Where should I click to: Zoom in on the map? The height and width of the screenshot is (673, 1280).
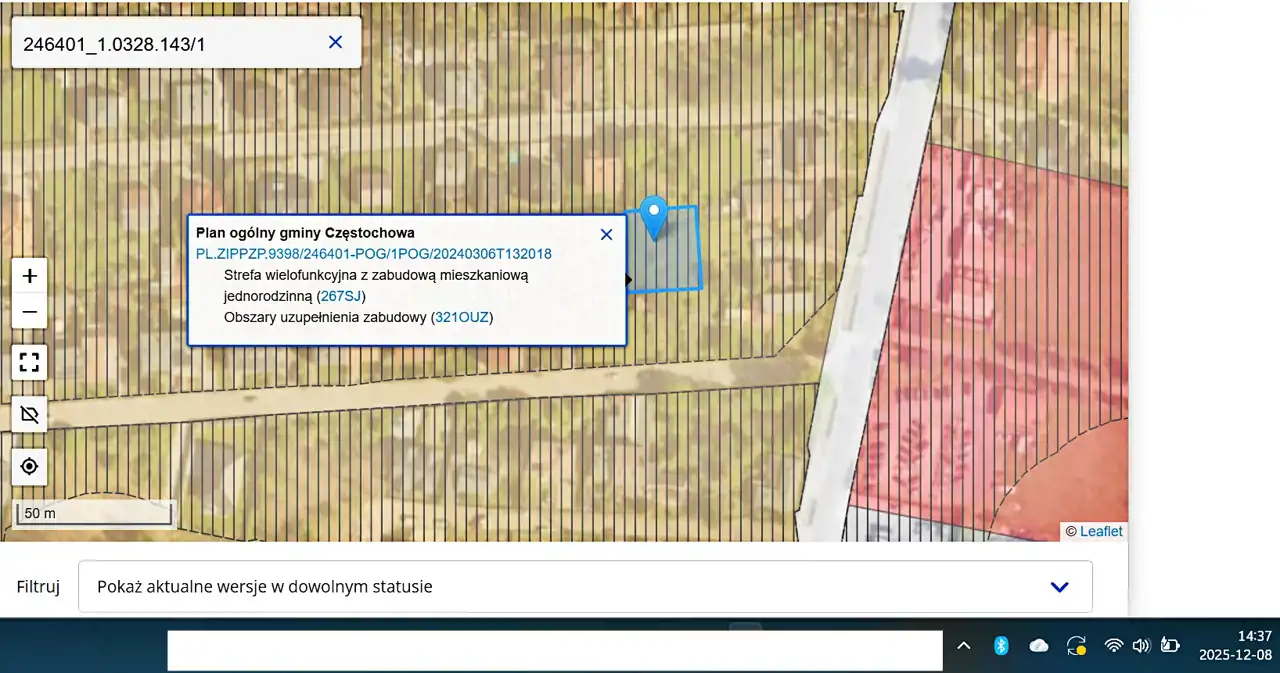pos(30,276)
